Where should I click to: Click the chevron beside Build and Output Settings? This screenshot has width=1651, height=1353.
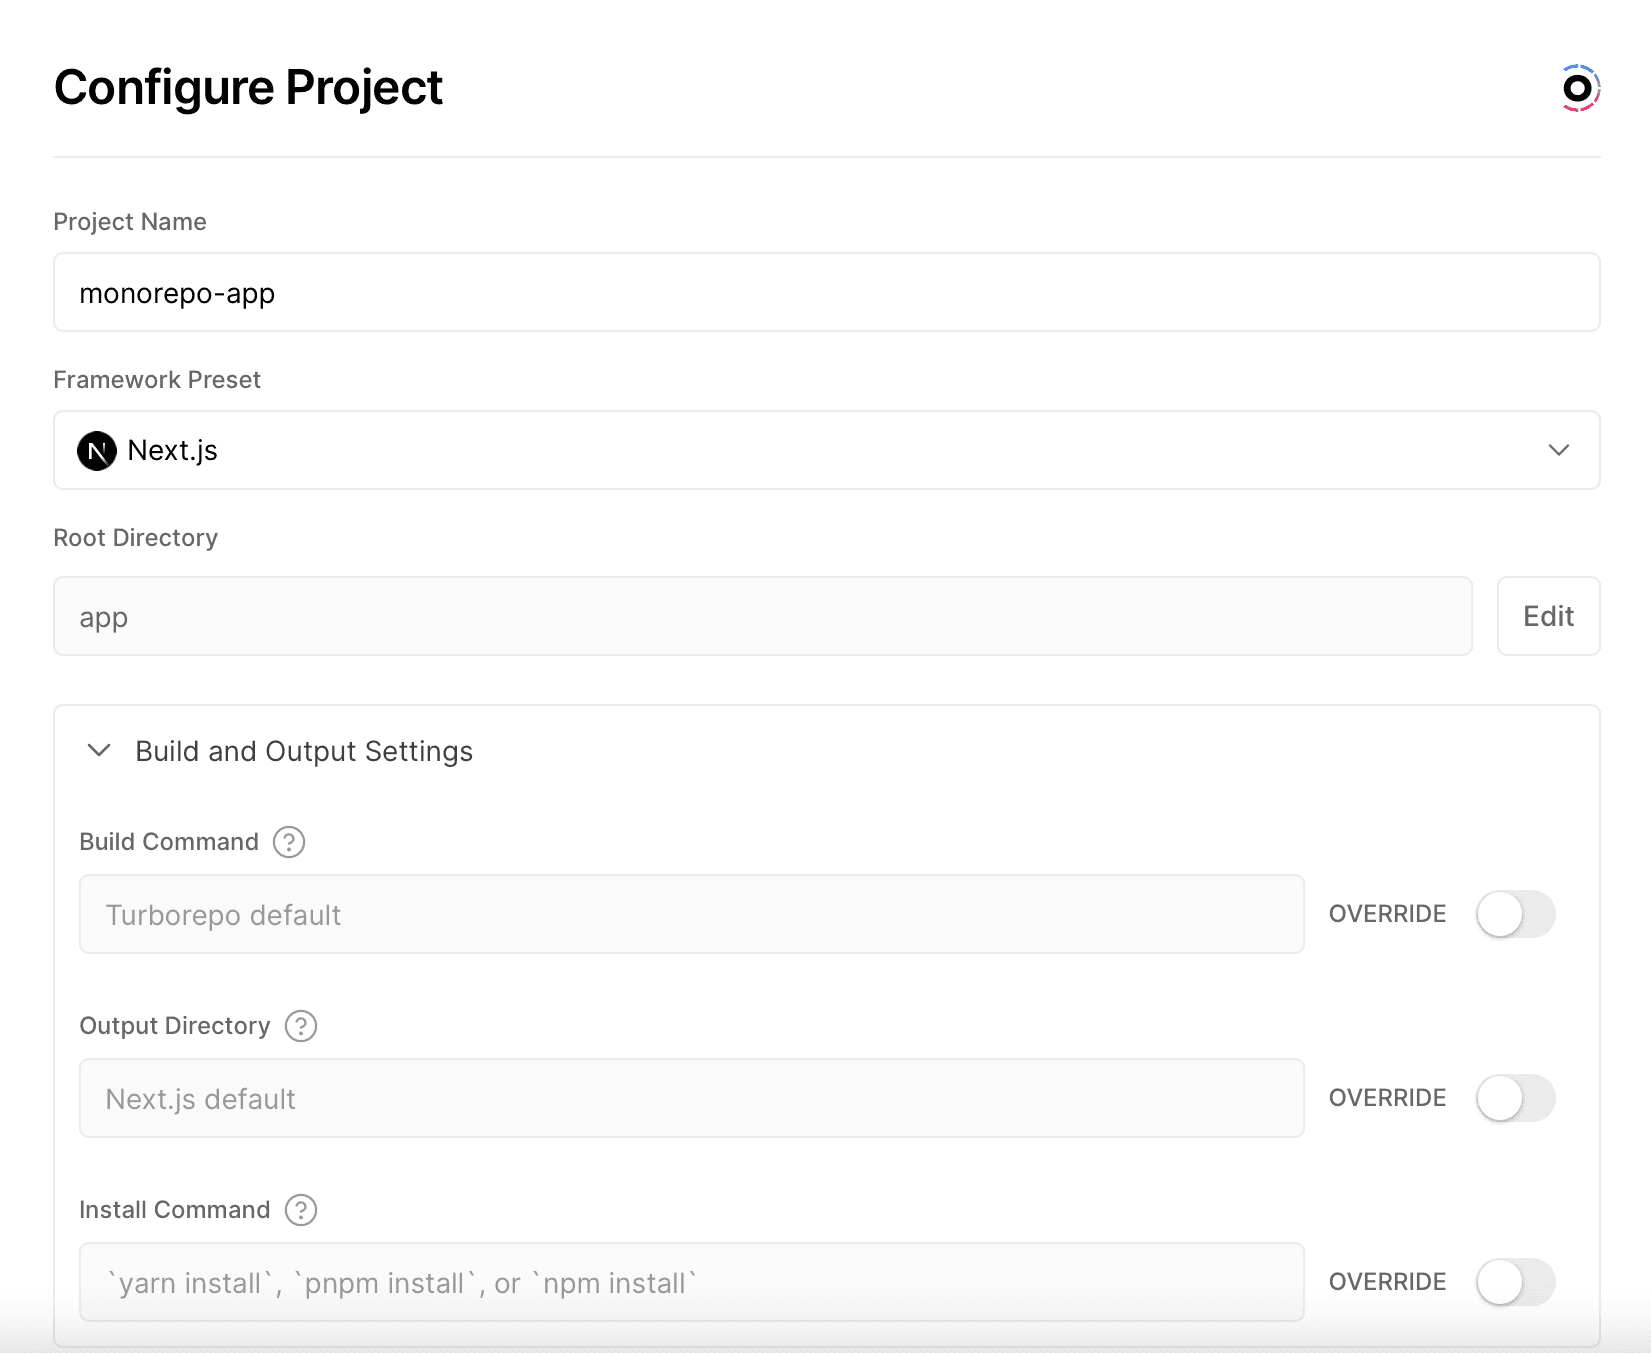tap(98, 750)
